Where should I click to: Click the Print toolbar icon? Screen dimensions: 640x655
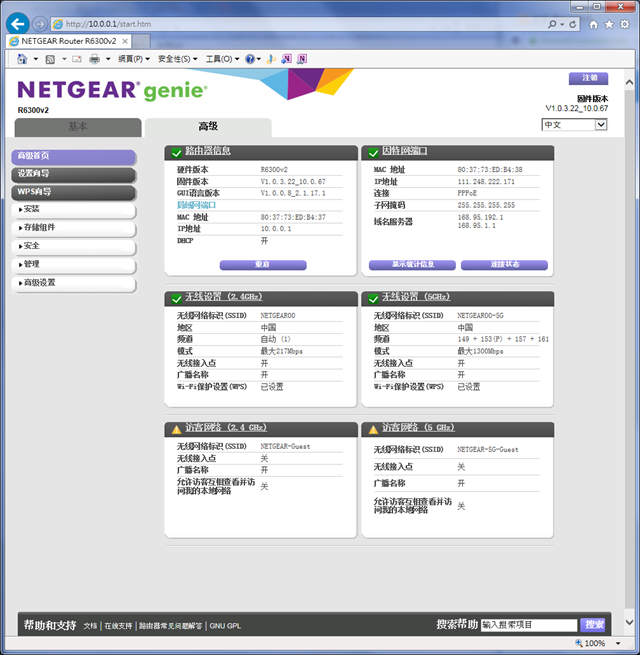pos(95,59)
